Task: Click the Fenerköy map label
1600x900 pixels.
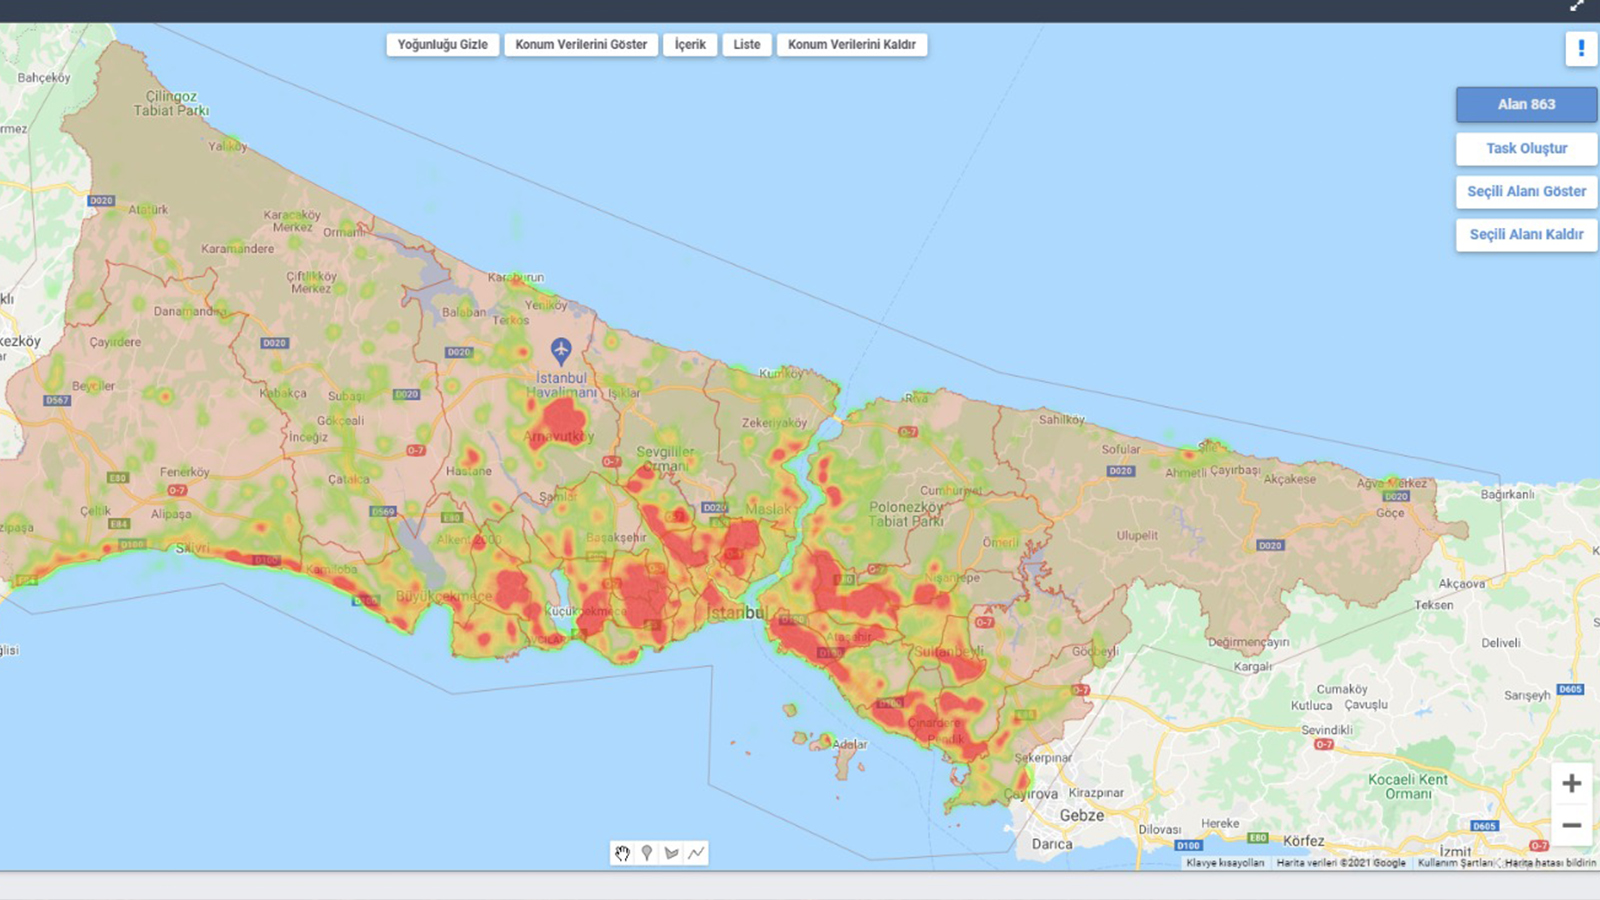Action: (x=185, y=472)
